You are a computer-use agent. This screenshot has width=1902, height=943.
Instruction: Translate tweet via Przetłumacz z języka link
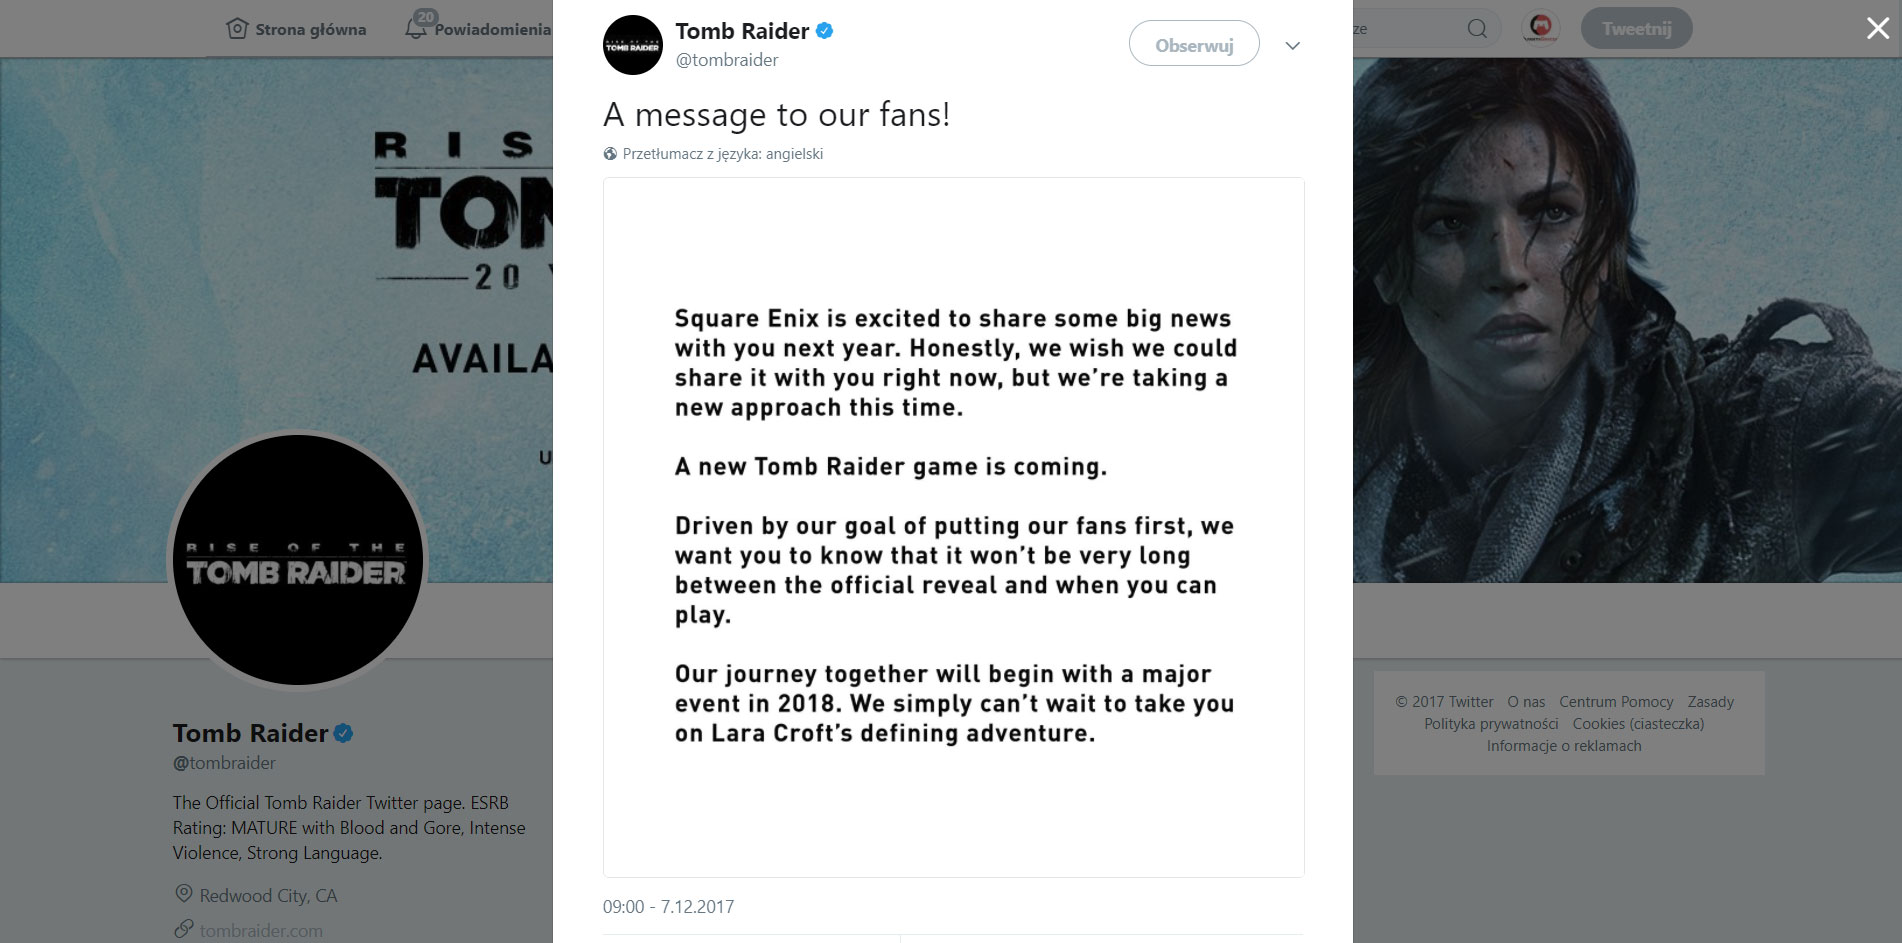point(723,154)
